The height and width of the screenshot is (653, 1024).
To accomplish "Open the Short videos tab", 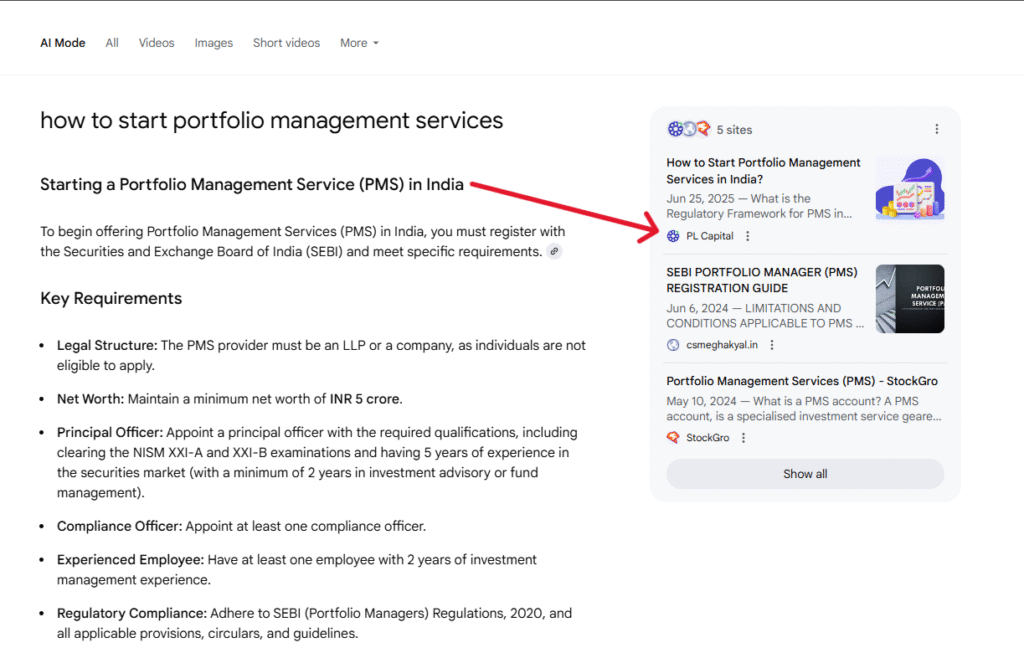I will coord(286,43).
